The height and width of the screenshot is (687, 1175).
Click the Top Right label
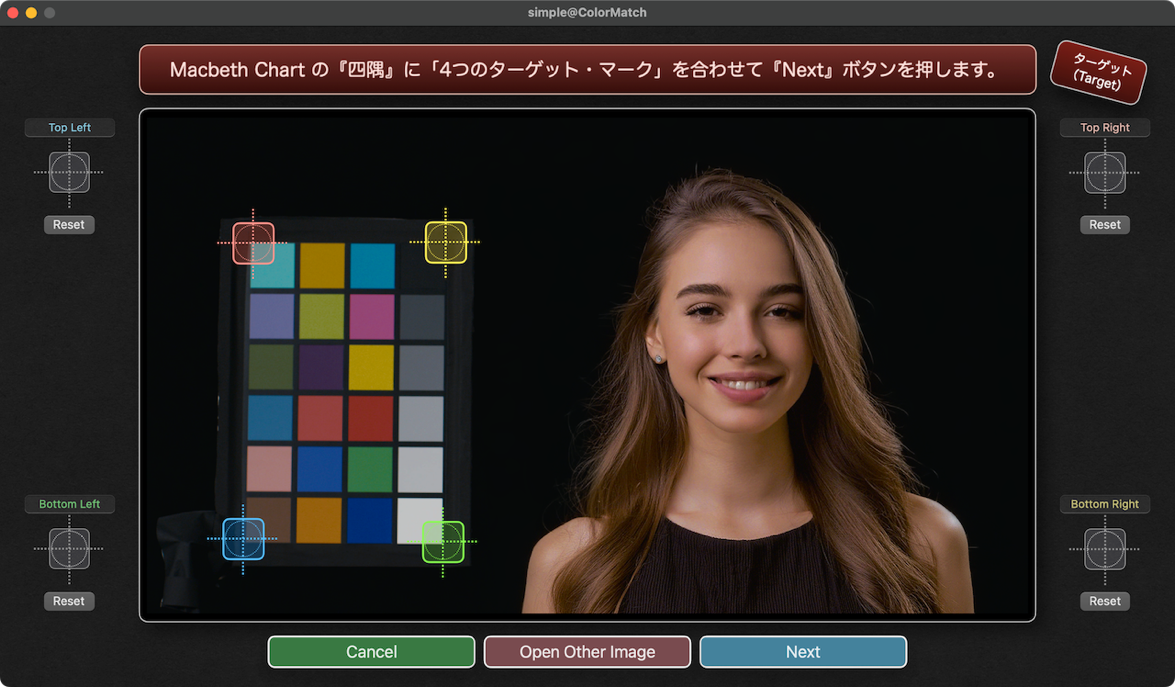[1105, 127]
